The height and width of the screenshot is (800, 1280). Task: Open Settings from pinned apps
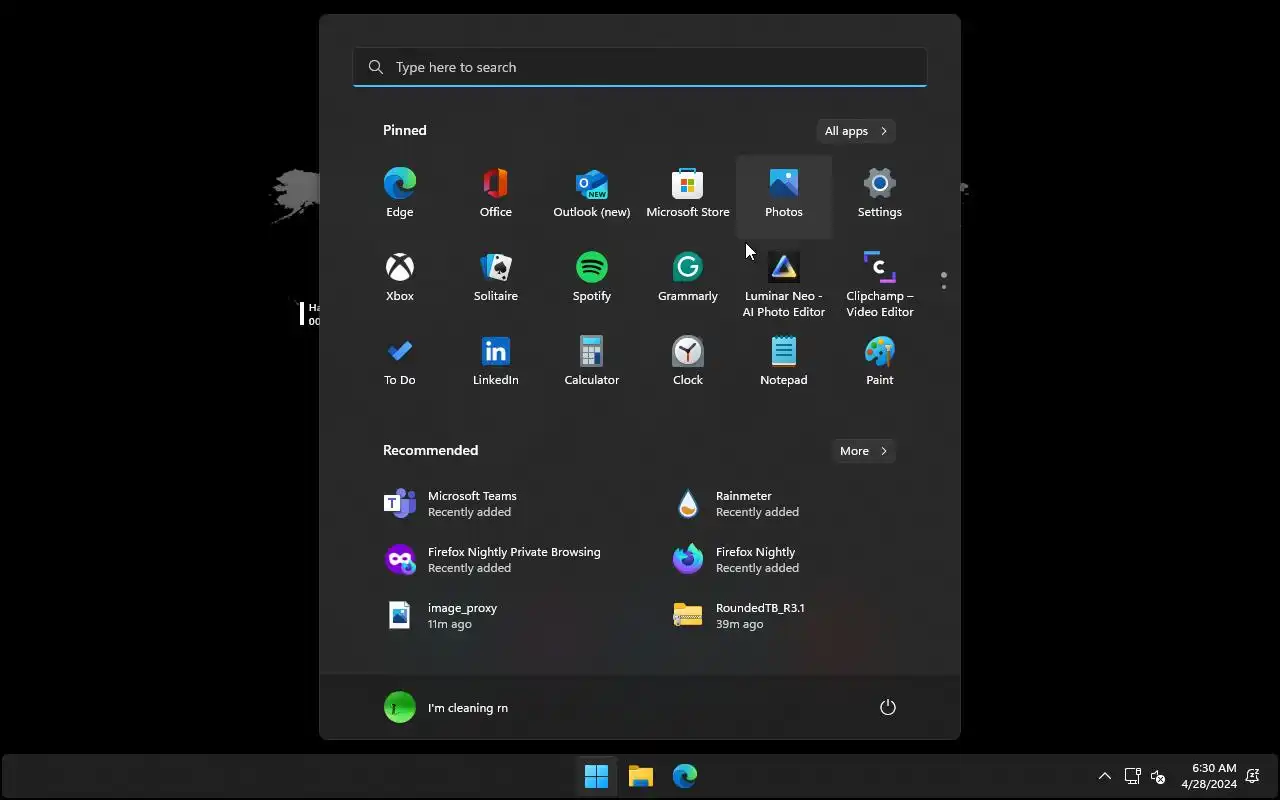click(880, 195)
